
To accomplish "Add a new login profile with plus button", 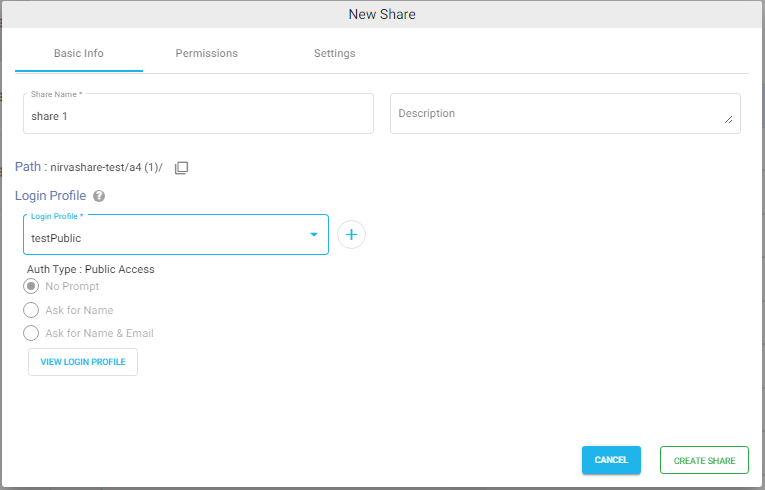I will tap(351, 235).
